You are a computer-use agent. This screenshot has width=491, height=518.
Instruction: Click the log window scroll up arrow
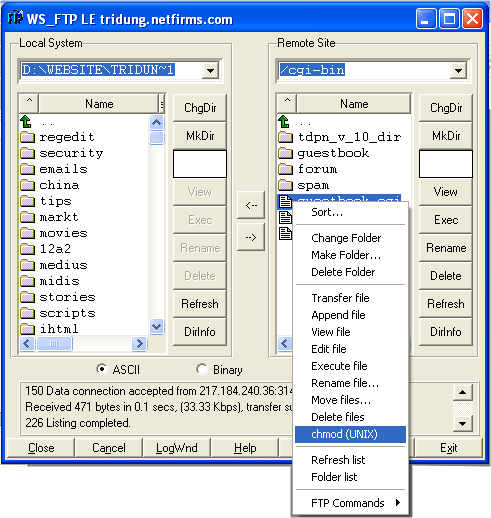point(463,392)
